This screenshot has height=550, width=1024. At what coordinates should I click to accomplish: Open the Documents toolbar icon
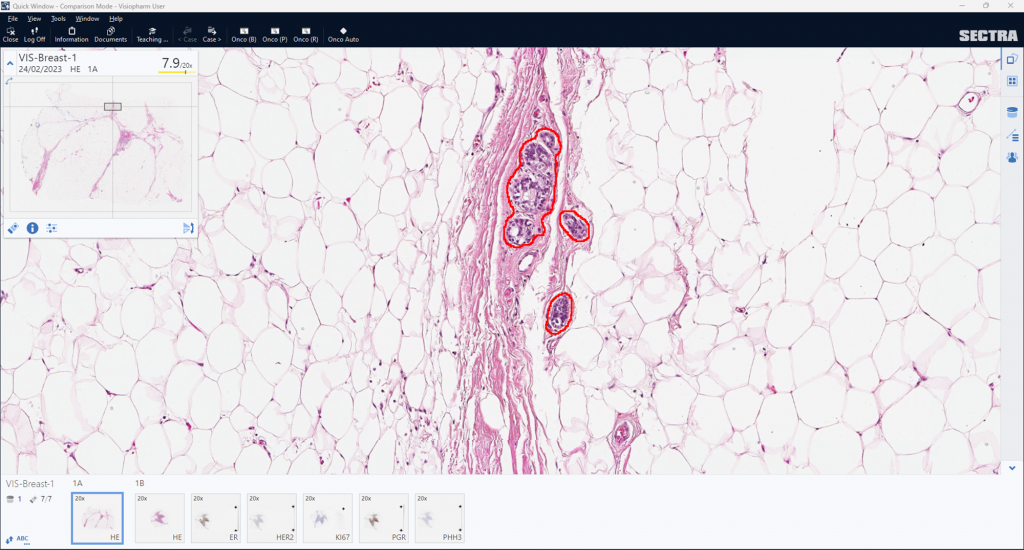(110, 34)
